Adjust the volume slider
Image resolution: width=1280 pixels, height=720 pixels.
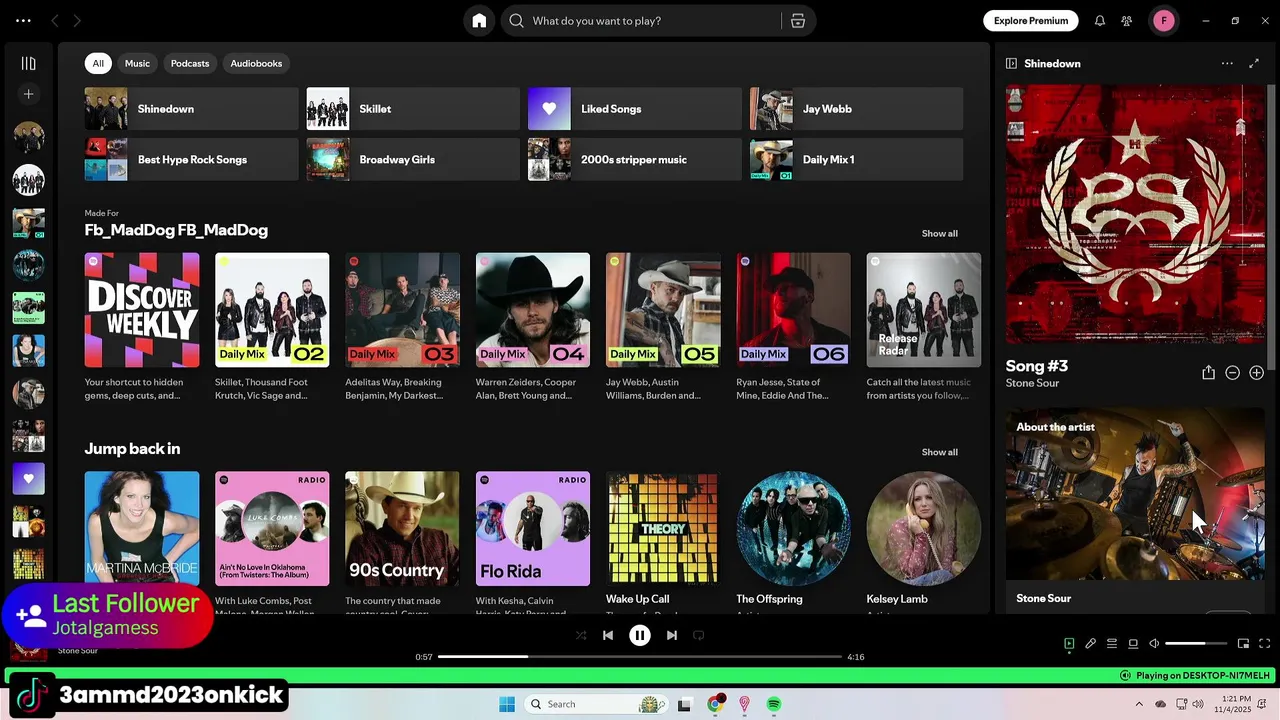(x=1196, y=644)
